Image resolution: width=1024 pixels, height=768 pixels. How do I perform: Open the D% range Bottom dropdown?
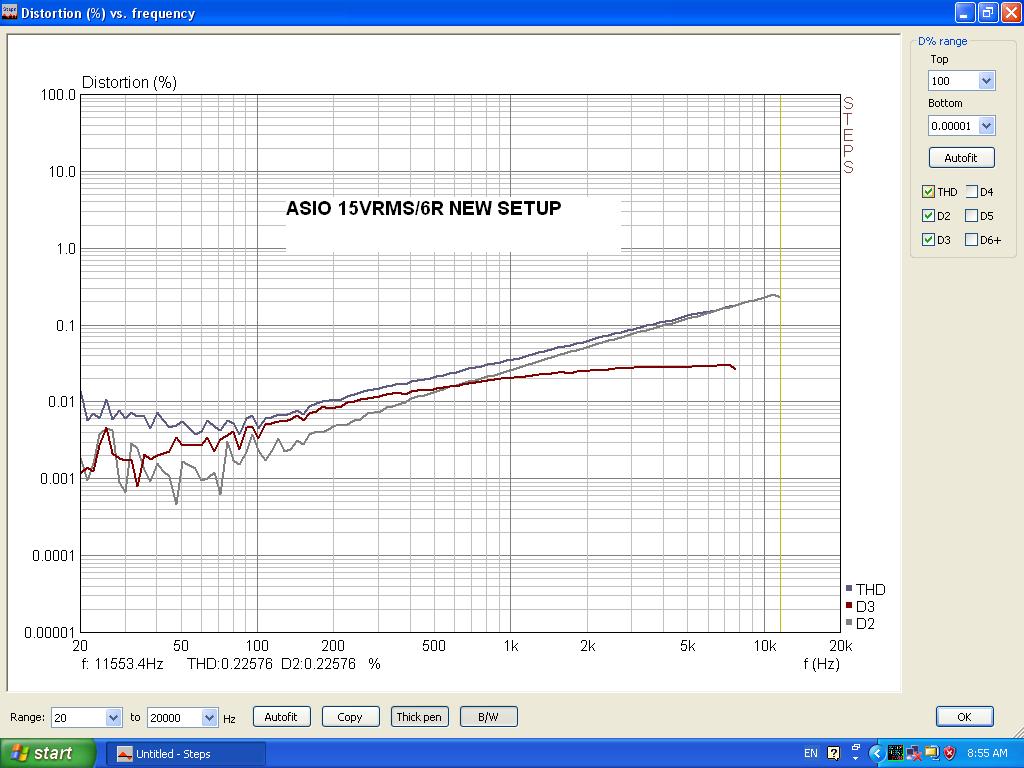(986, 125)
